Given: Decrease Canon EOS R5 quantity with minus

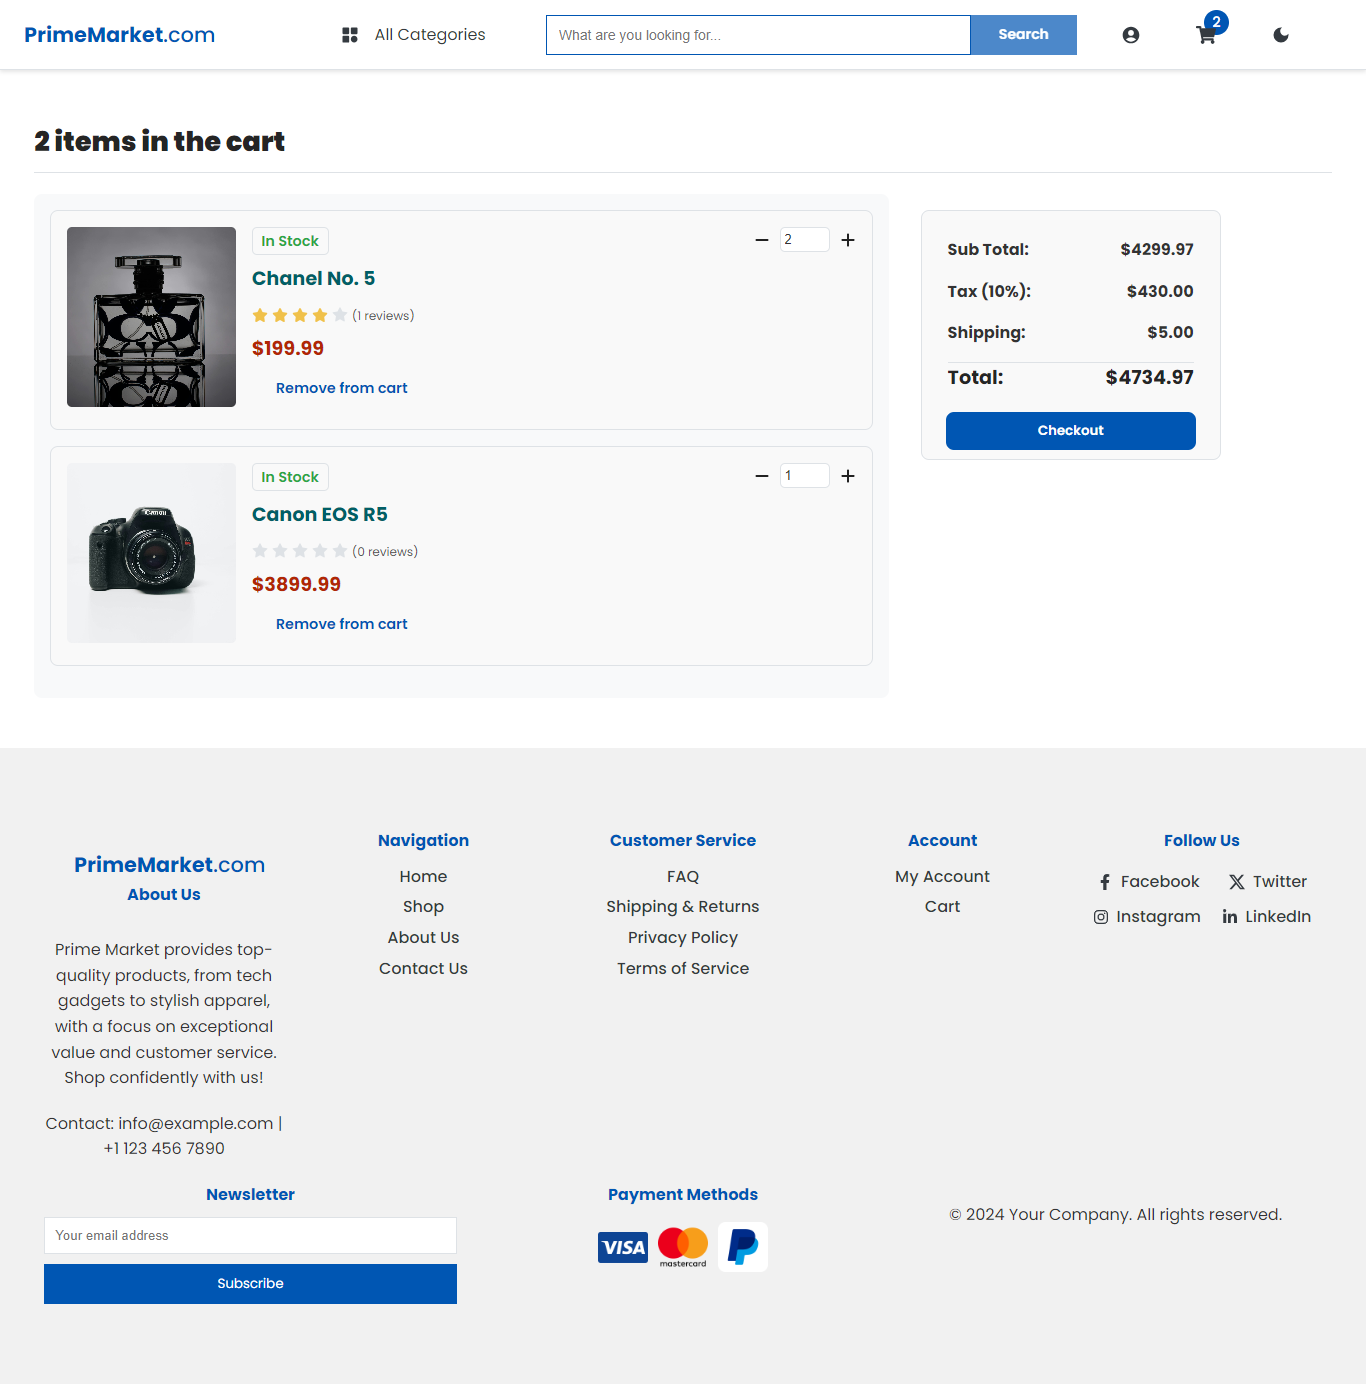Looking at the screenshot, I should click(761, 475).
